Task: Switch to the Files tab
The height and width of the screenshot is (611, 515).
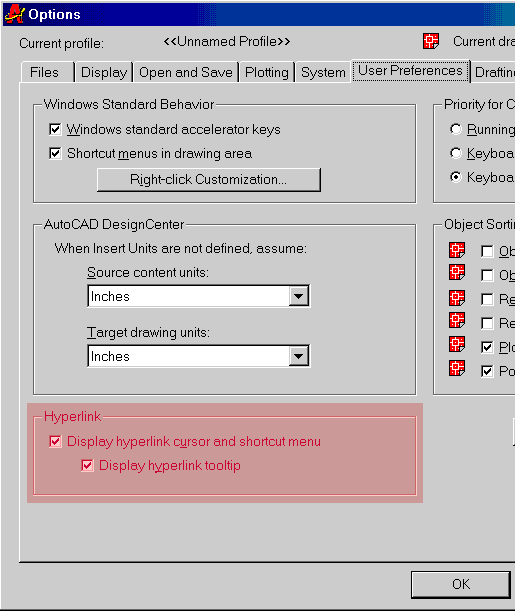Action: click(47, 72)
